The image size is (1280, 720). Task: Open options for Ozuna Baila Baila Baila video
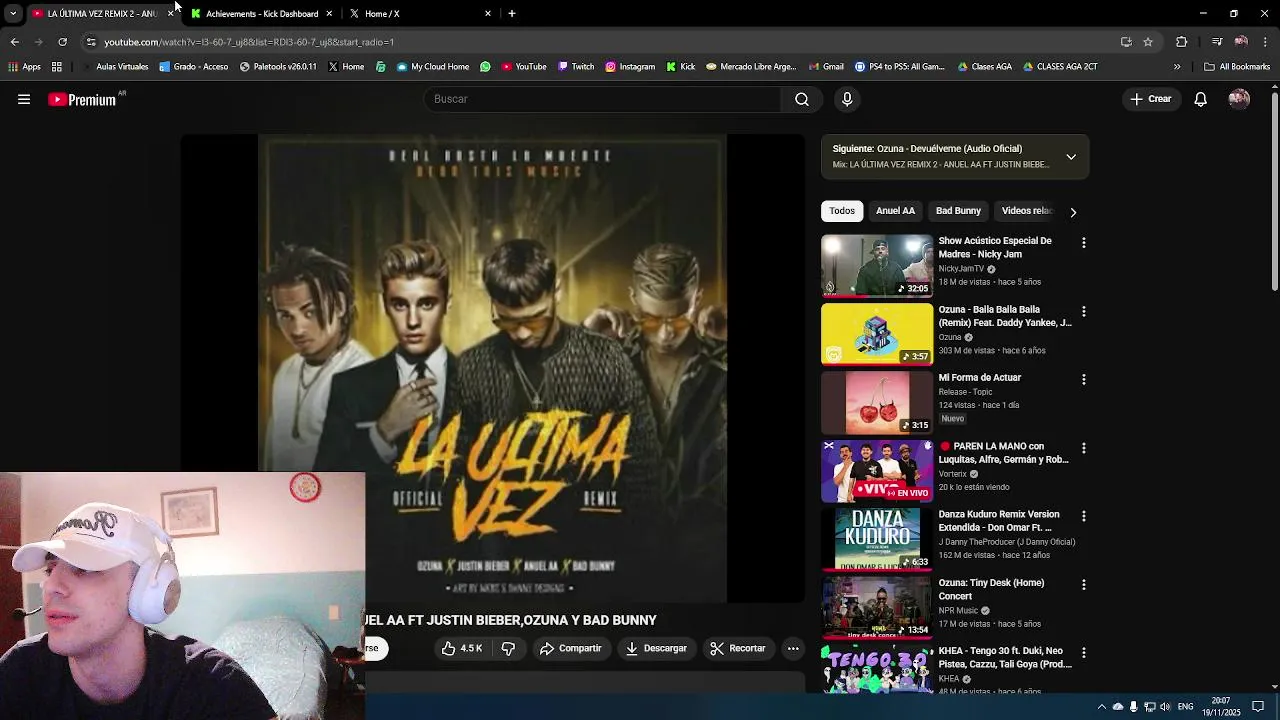[x=1083, y=312]
